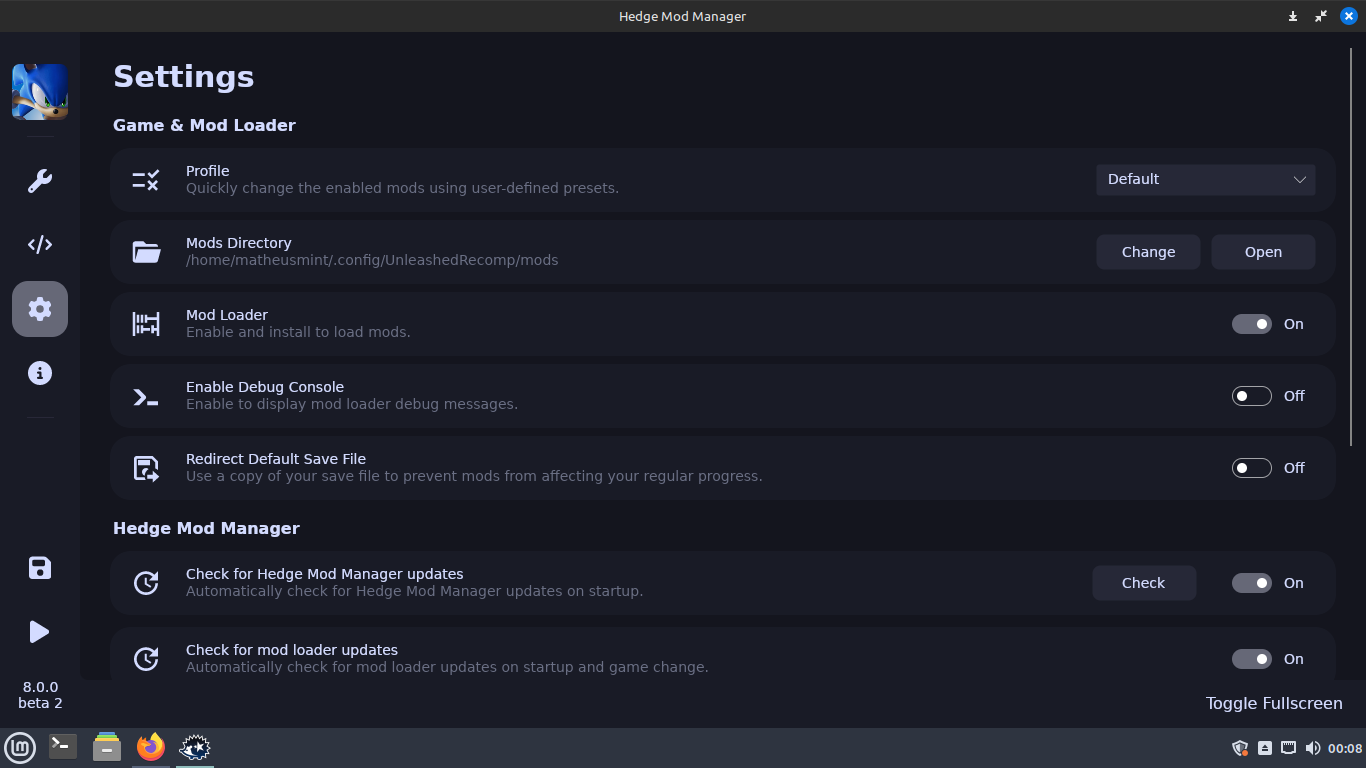
Task: Click the Toggle Fullscreen text
Action: 1274,703
